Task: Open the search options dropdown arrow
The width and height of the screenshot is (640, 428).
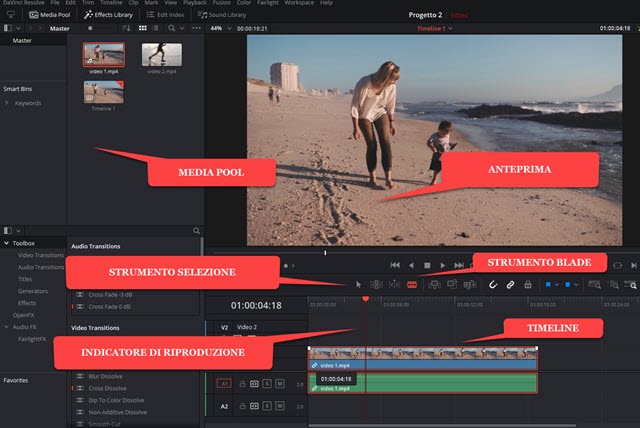Action: [x=182, y=28]
